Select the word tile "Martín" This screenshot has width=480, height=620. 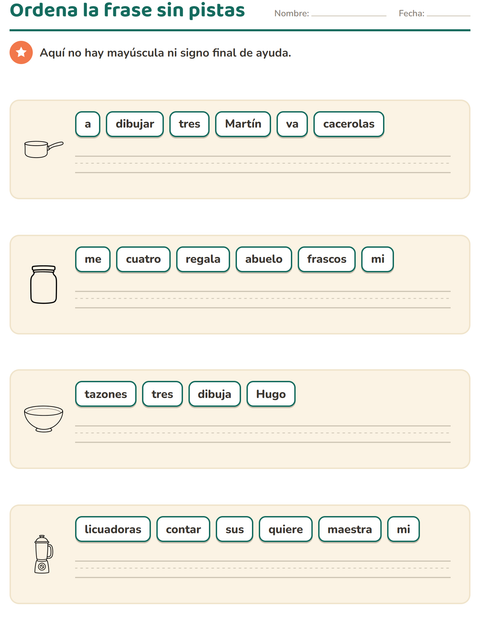coord(243,124)
